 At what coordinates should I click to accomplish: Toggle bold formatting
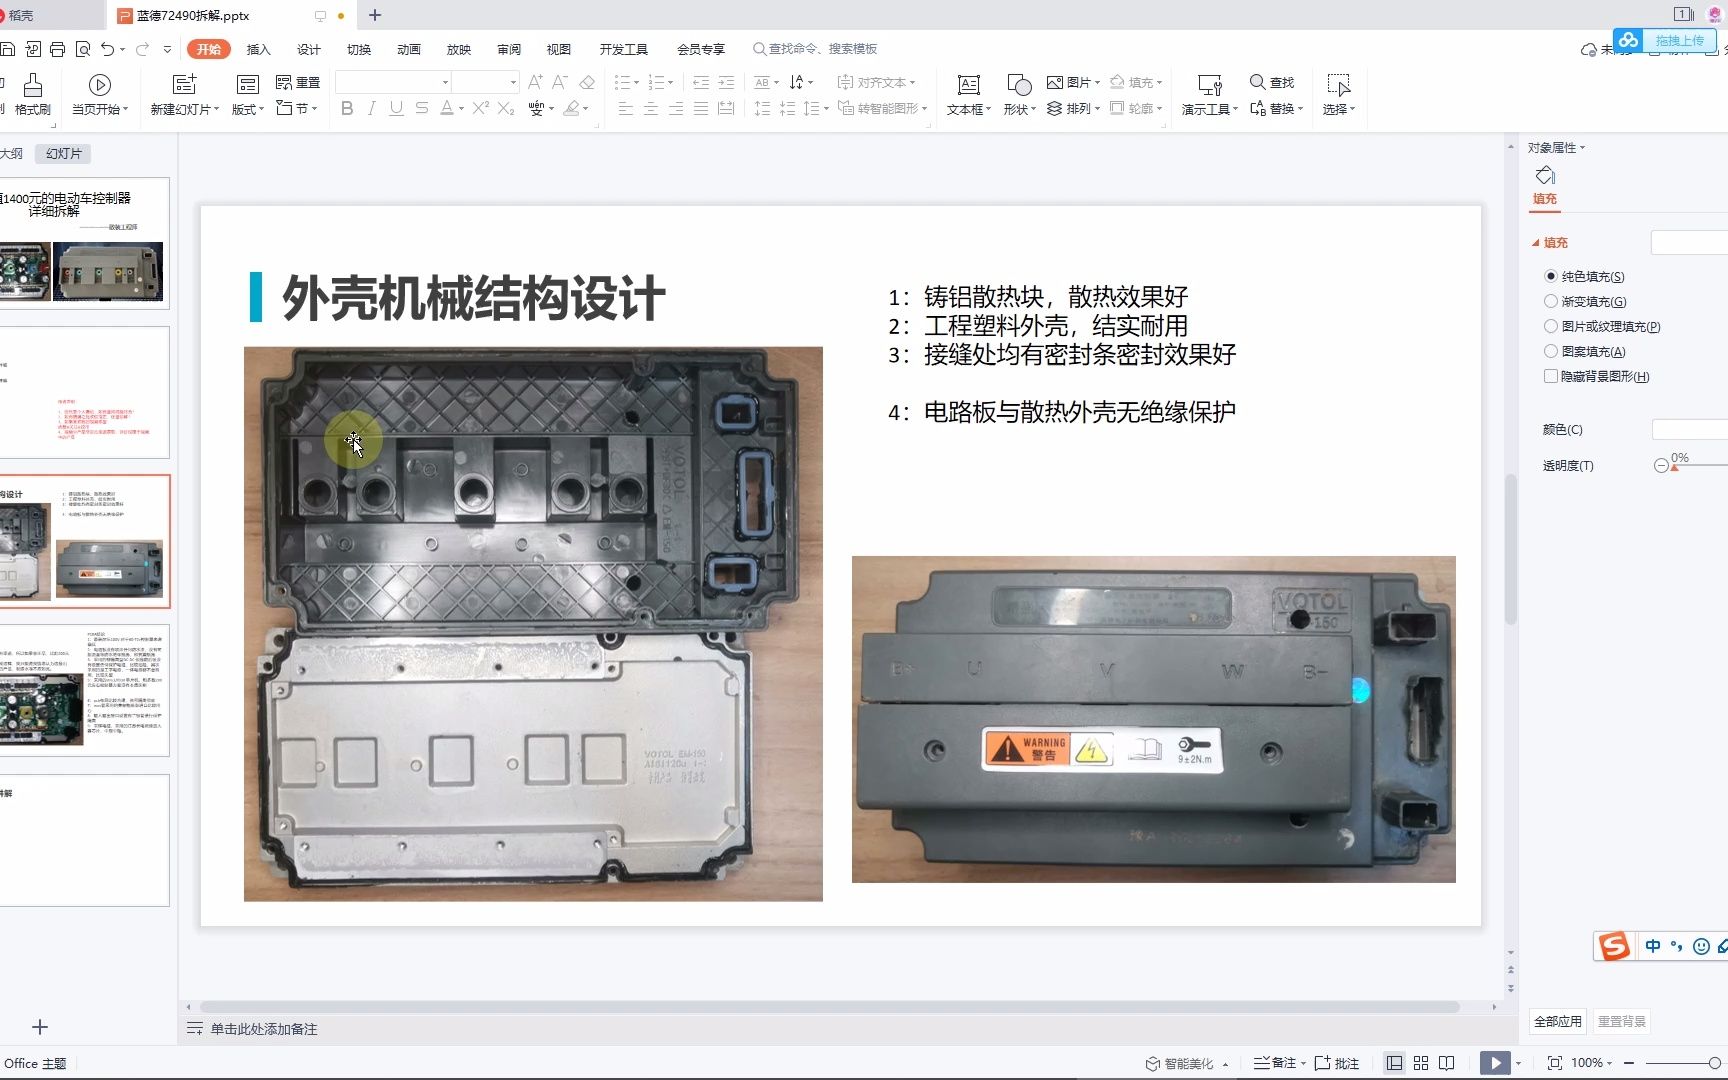click(x=347, y=109)
